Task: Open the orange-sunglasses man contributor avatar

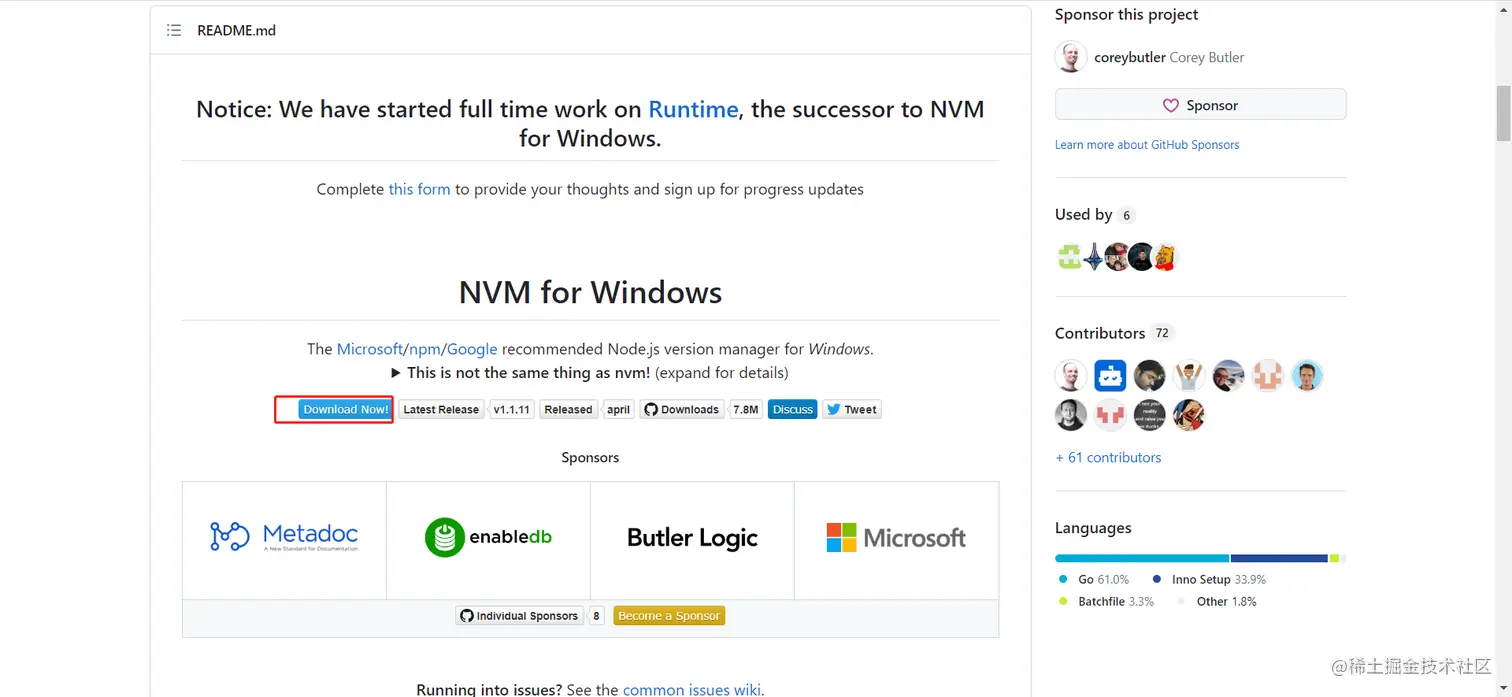Action: [1228, 376]
